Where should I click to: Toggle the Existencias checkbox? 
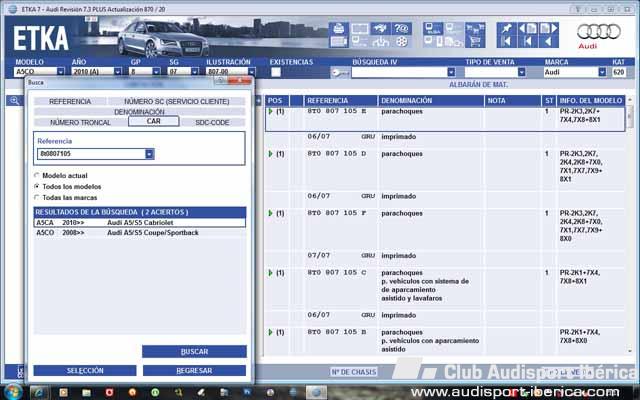click(276, 72)
